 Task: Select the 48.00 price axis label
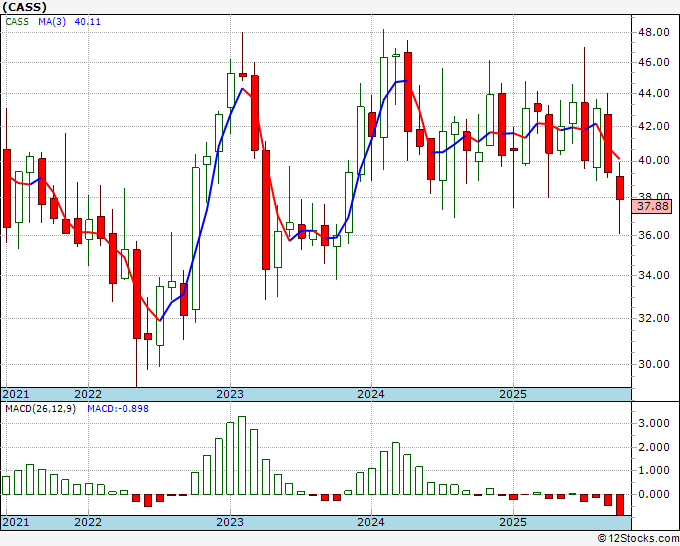pos(653,32)
